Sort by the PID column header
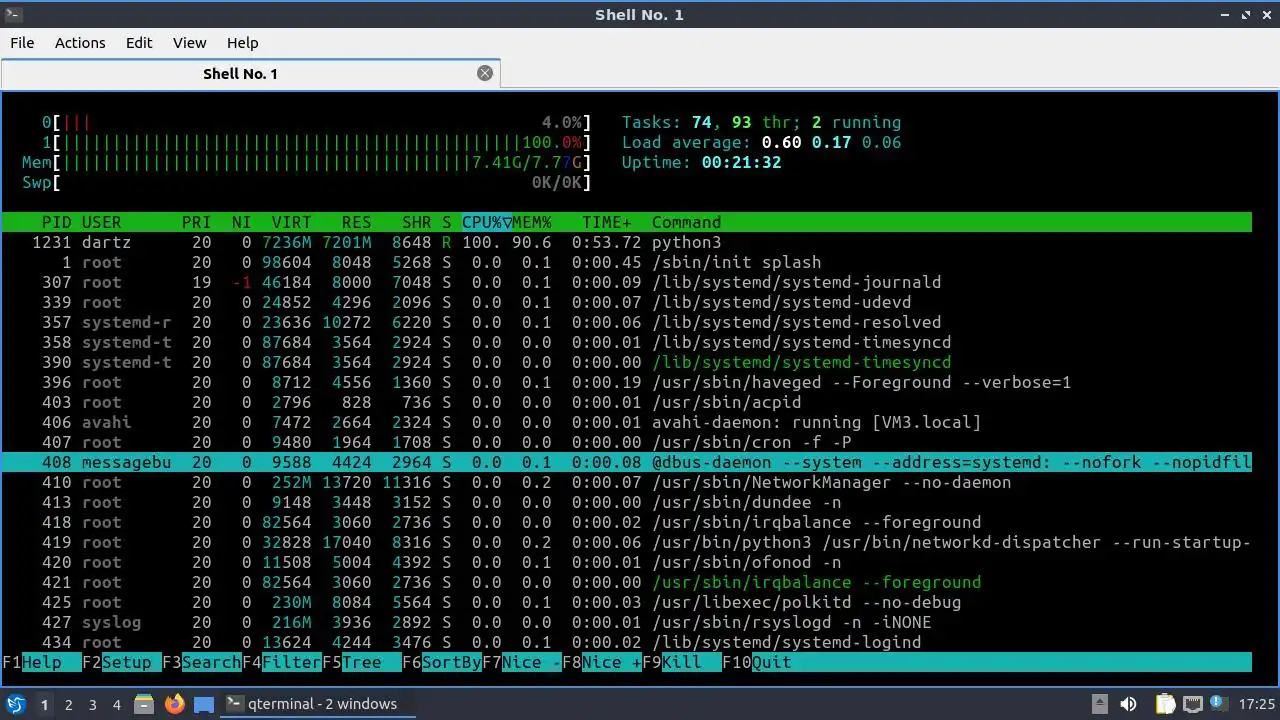The width and height of the screenshot is (1280, 720). click(x=56, y=222)
